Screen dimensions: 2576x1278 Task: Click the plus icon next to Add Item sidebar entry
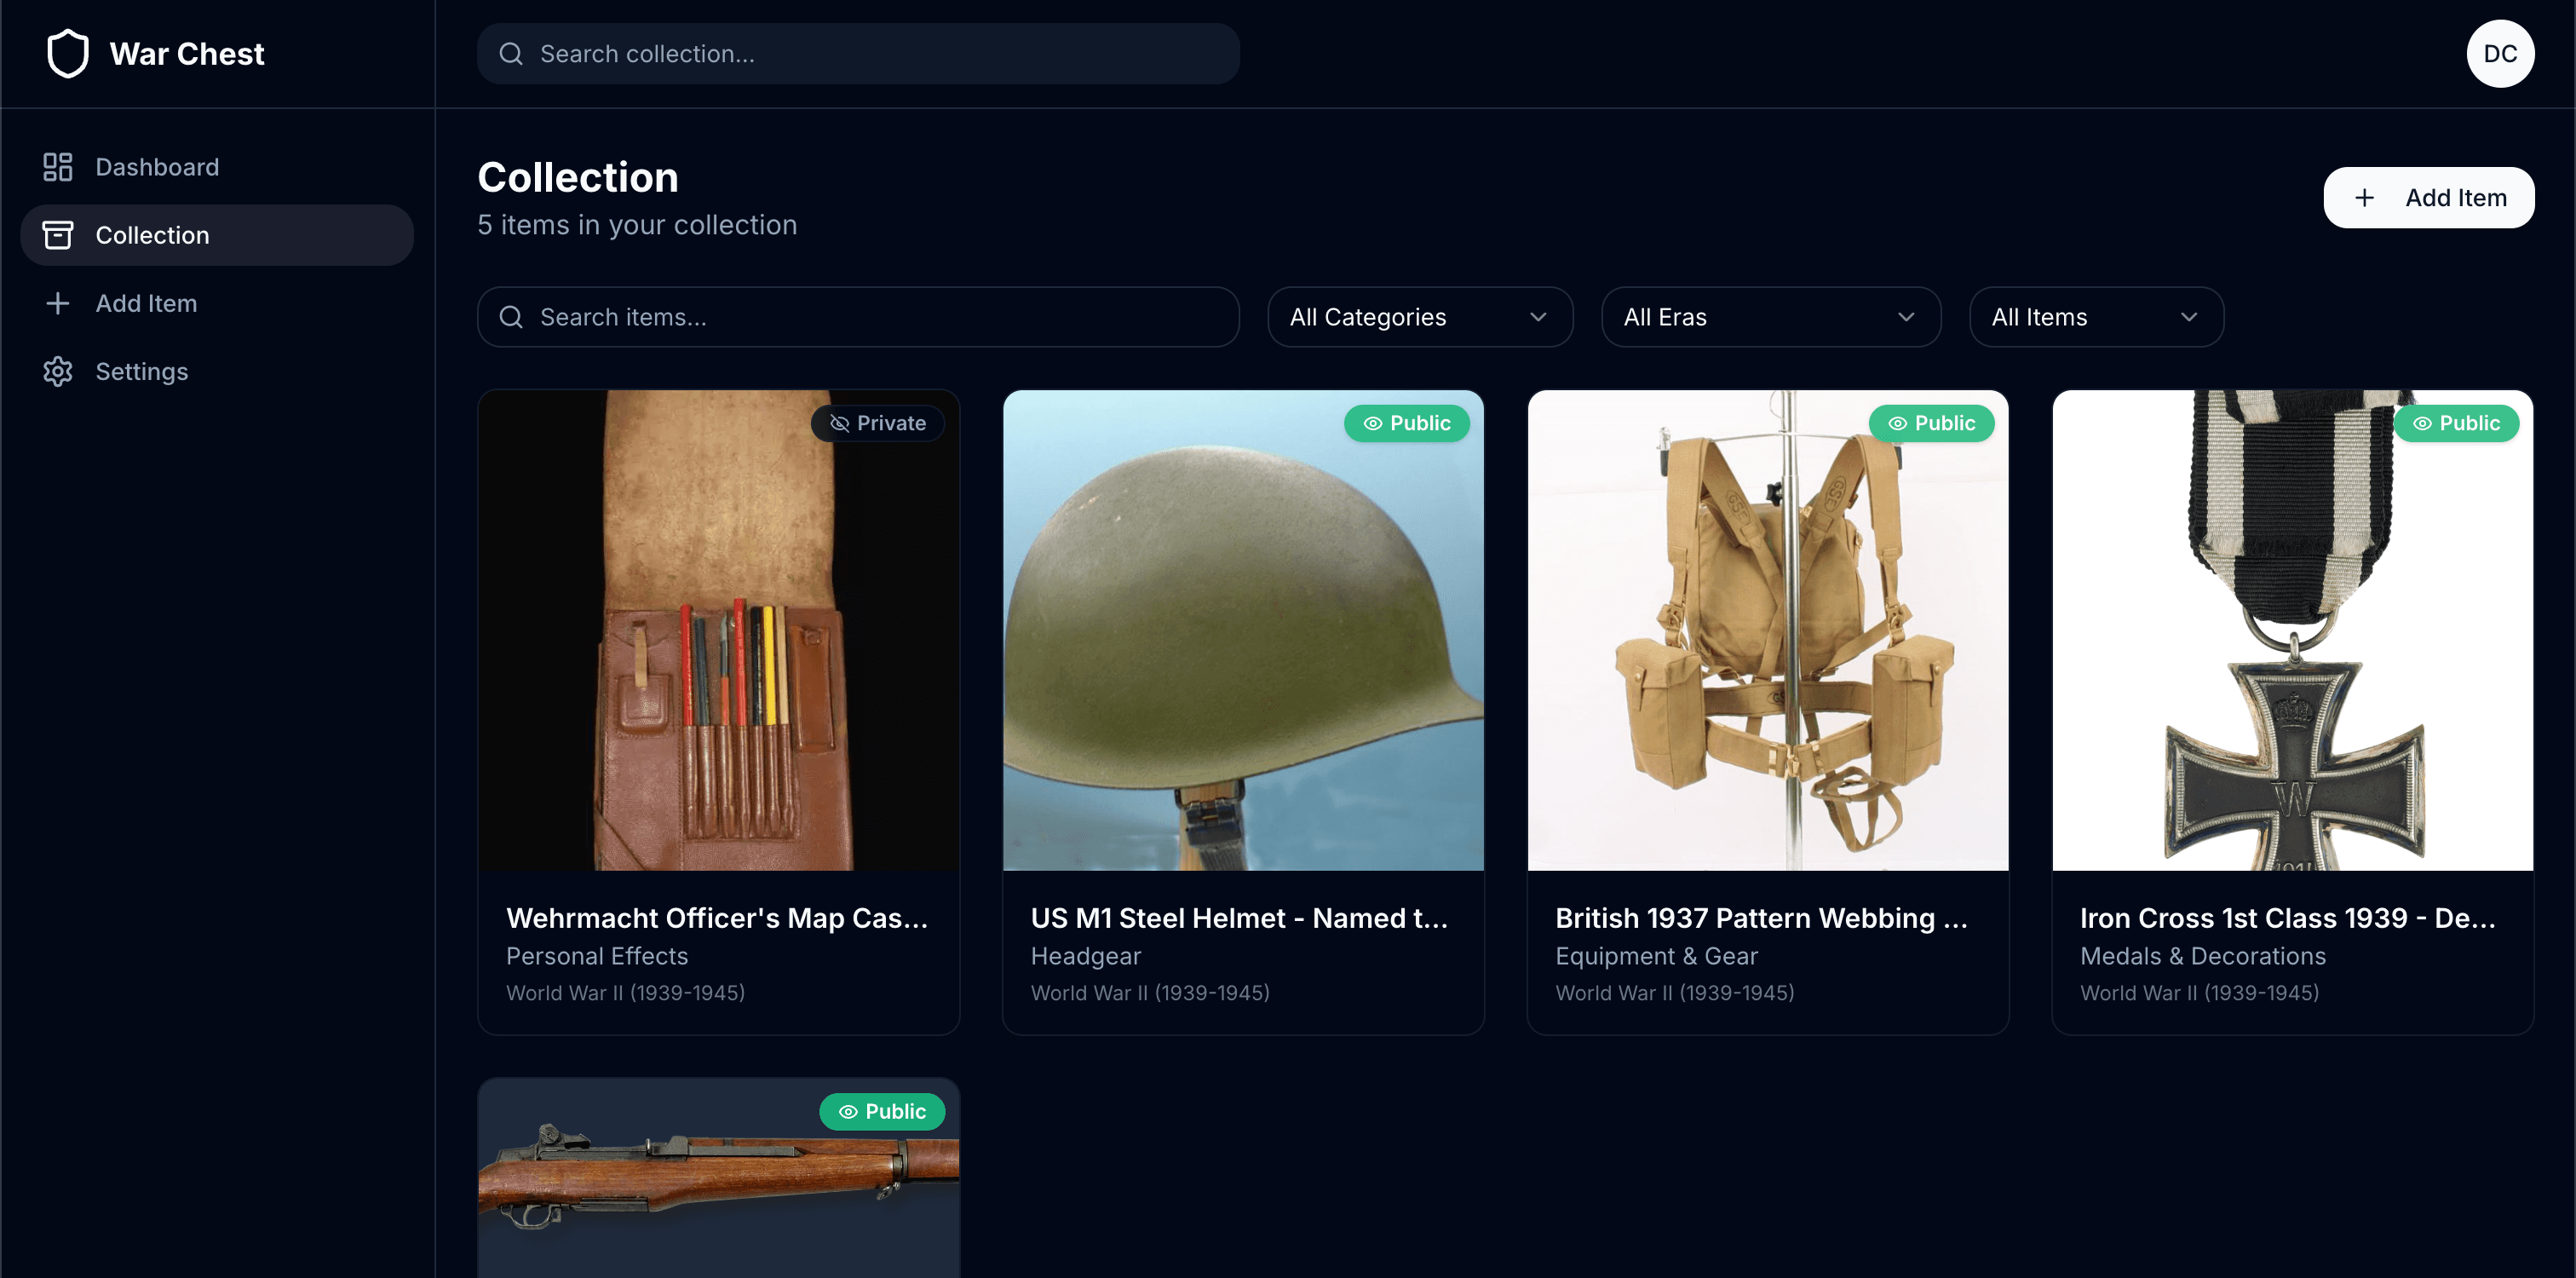[57, 303]
